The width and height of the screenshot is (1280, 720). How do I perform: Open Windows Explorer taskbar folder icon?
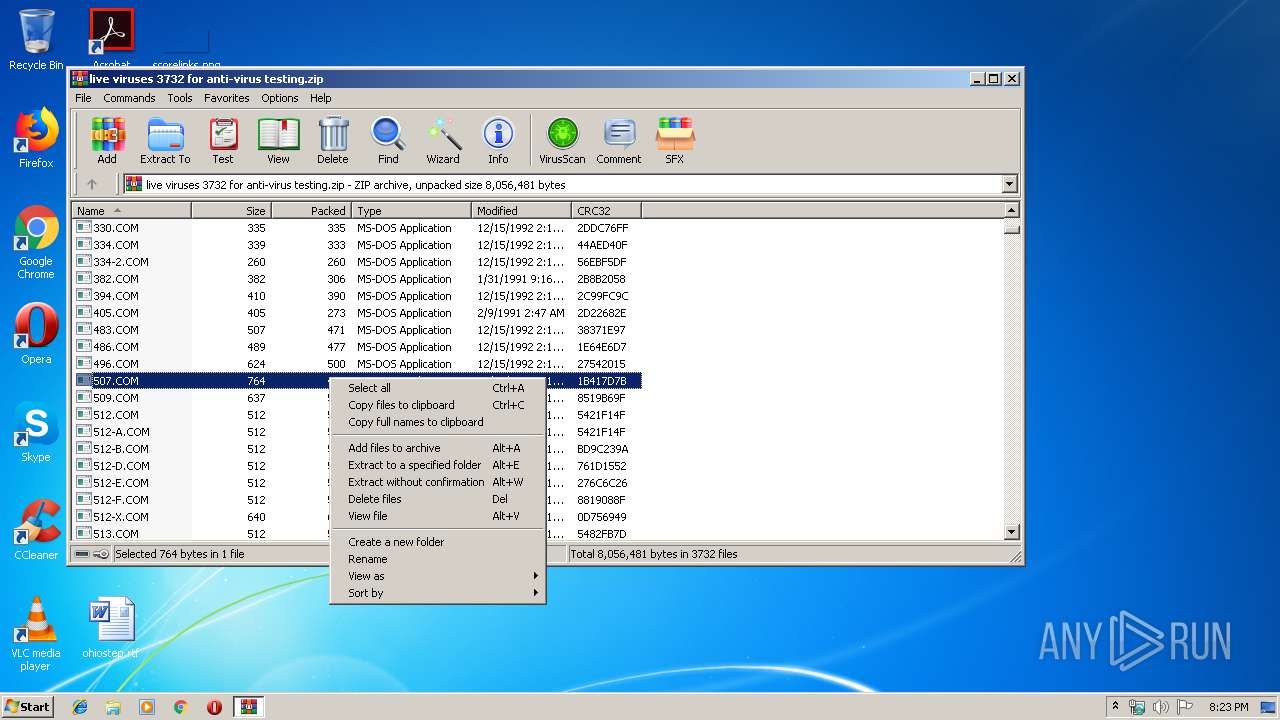coord(113,707)
